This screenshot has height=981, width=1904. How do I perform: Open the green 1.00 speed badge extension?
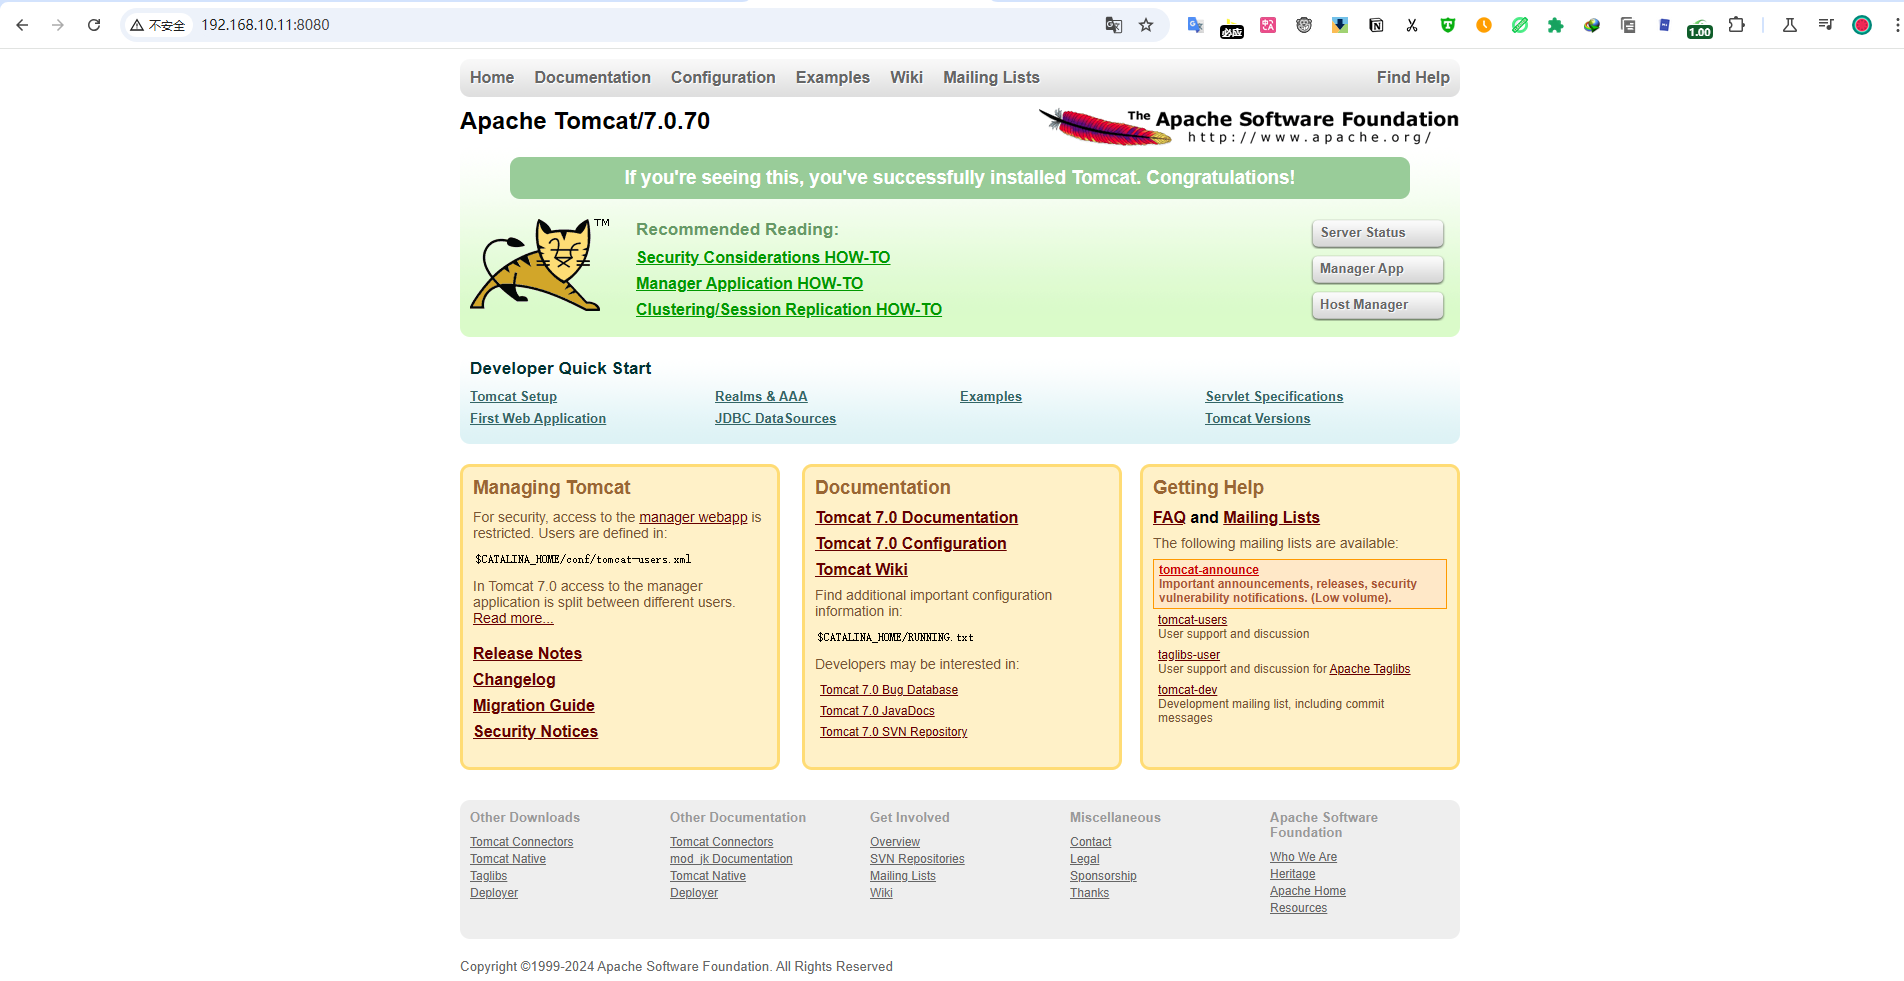pyautogui.click(x=1700, y=28)
